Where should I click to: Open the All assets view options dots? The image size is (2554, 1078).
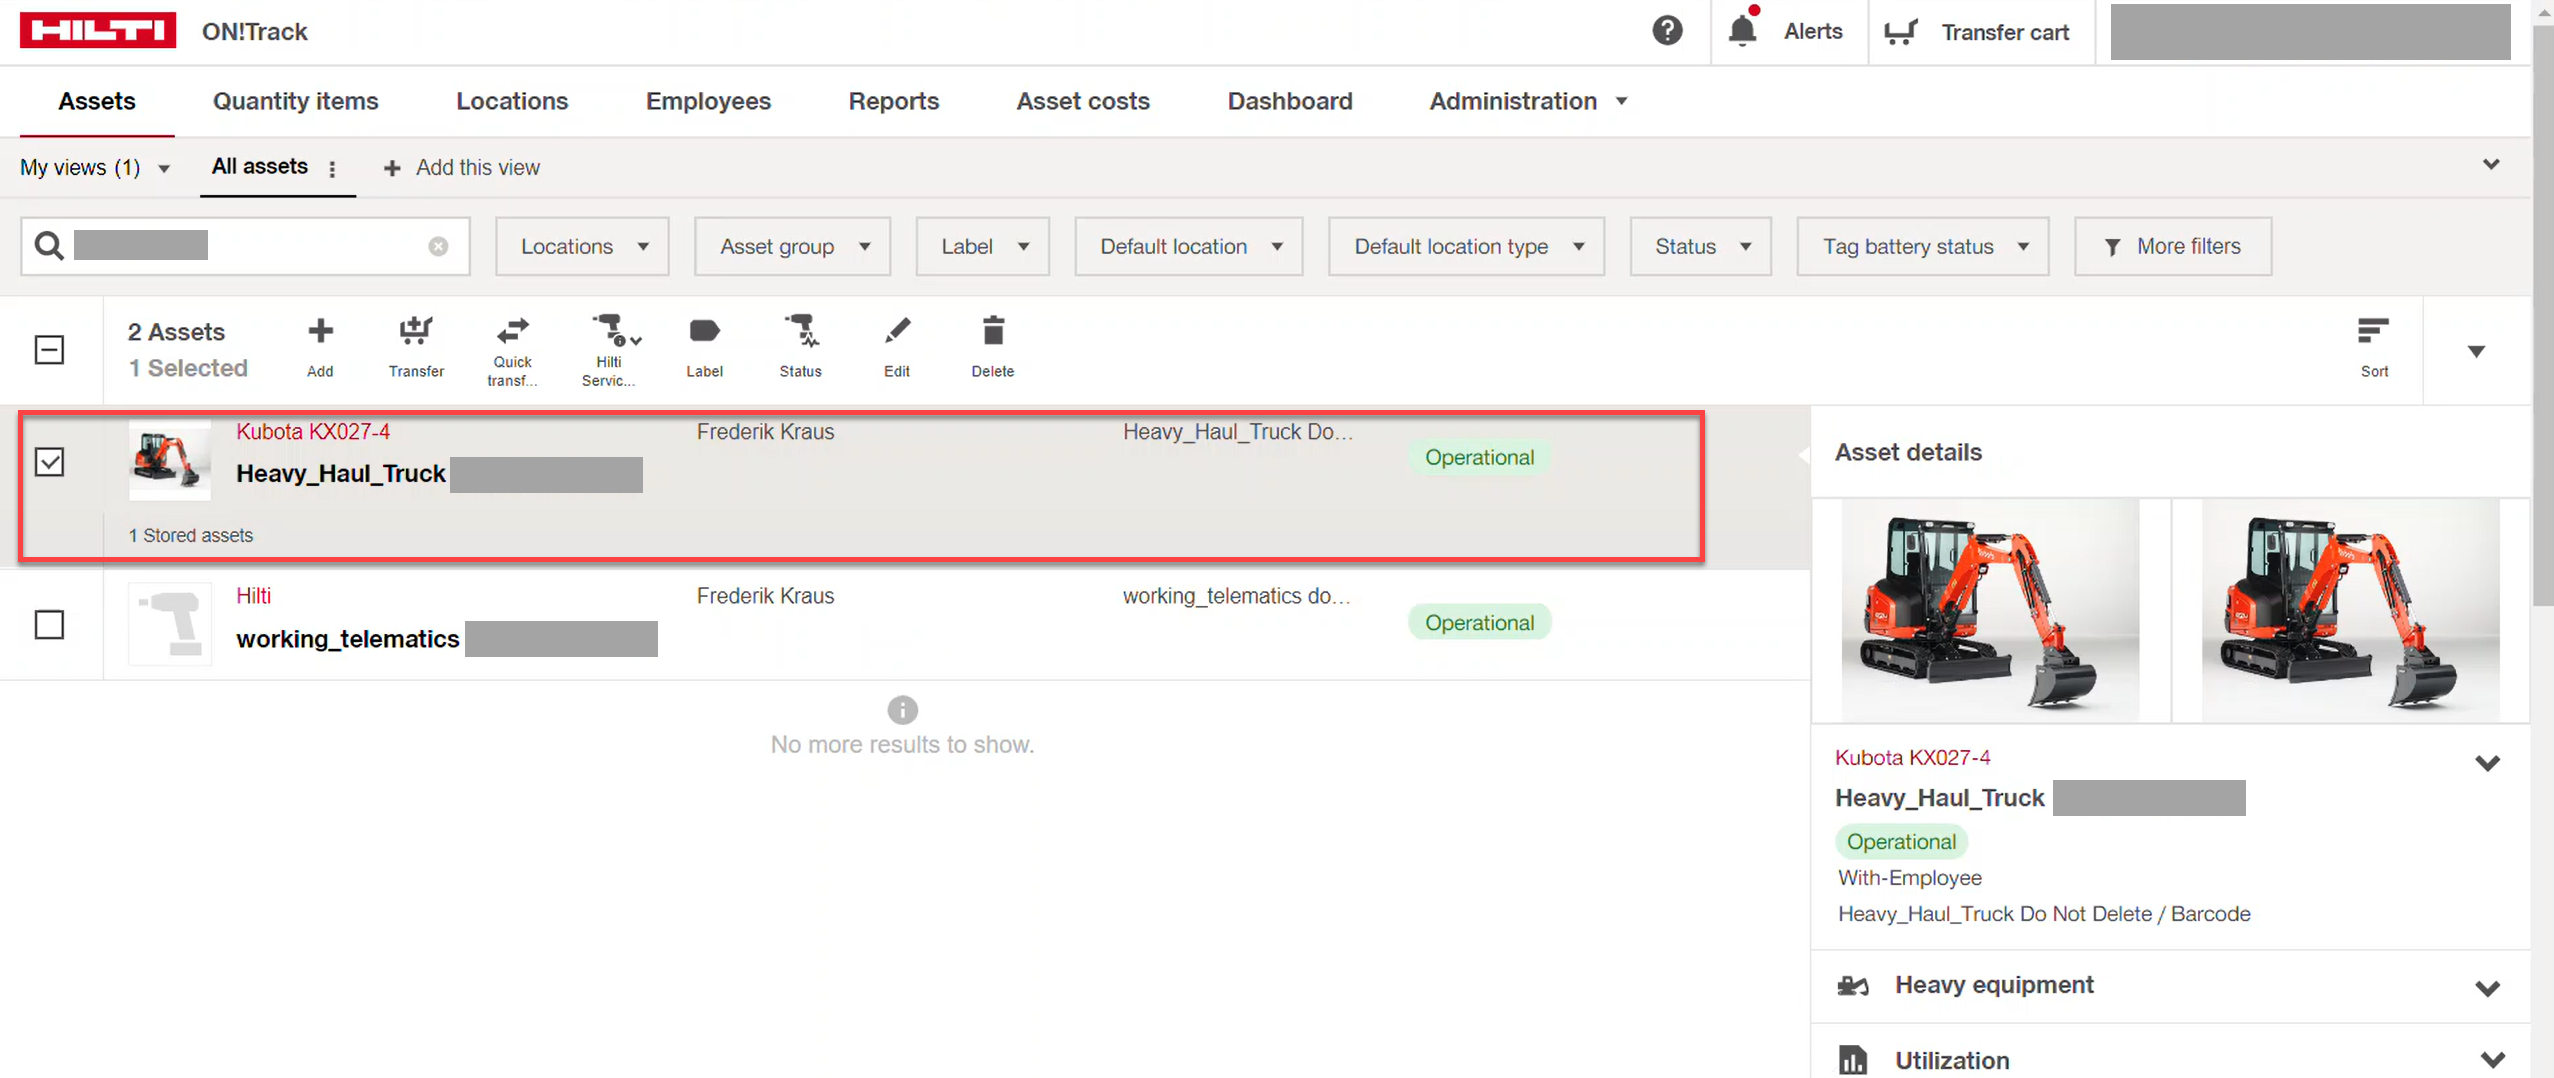[332, 168]
